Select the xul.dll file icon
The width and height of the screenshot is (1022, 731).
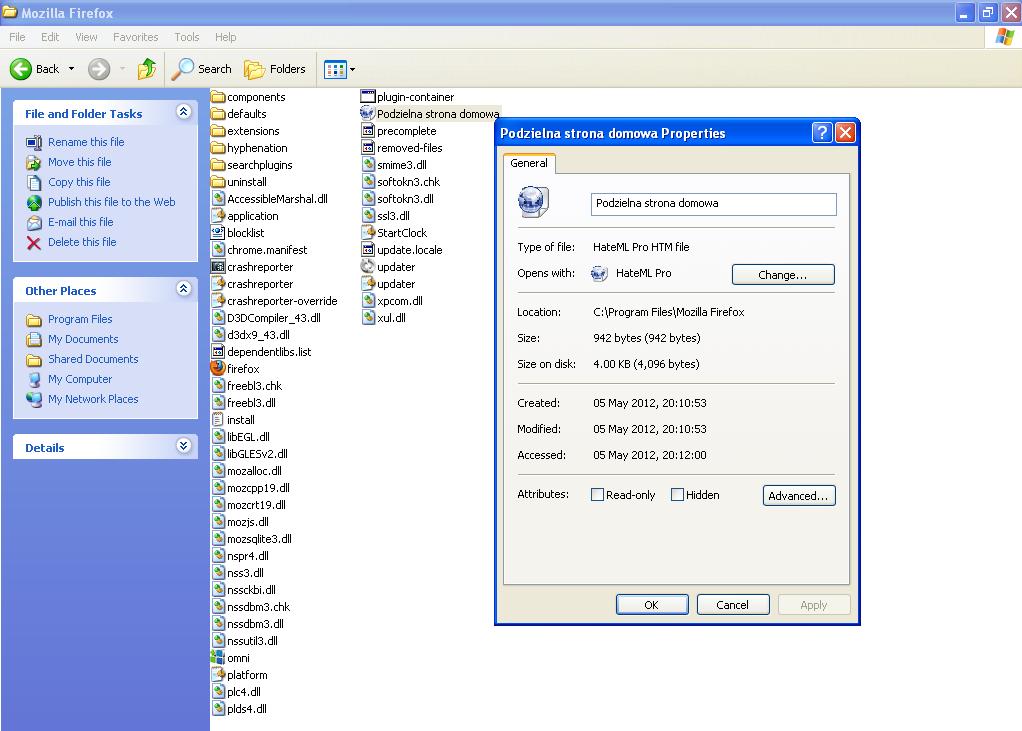point(368,317)
